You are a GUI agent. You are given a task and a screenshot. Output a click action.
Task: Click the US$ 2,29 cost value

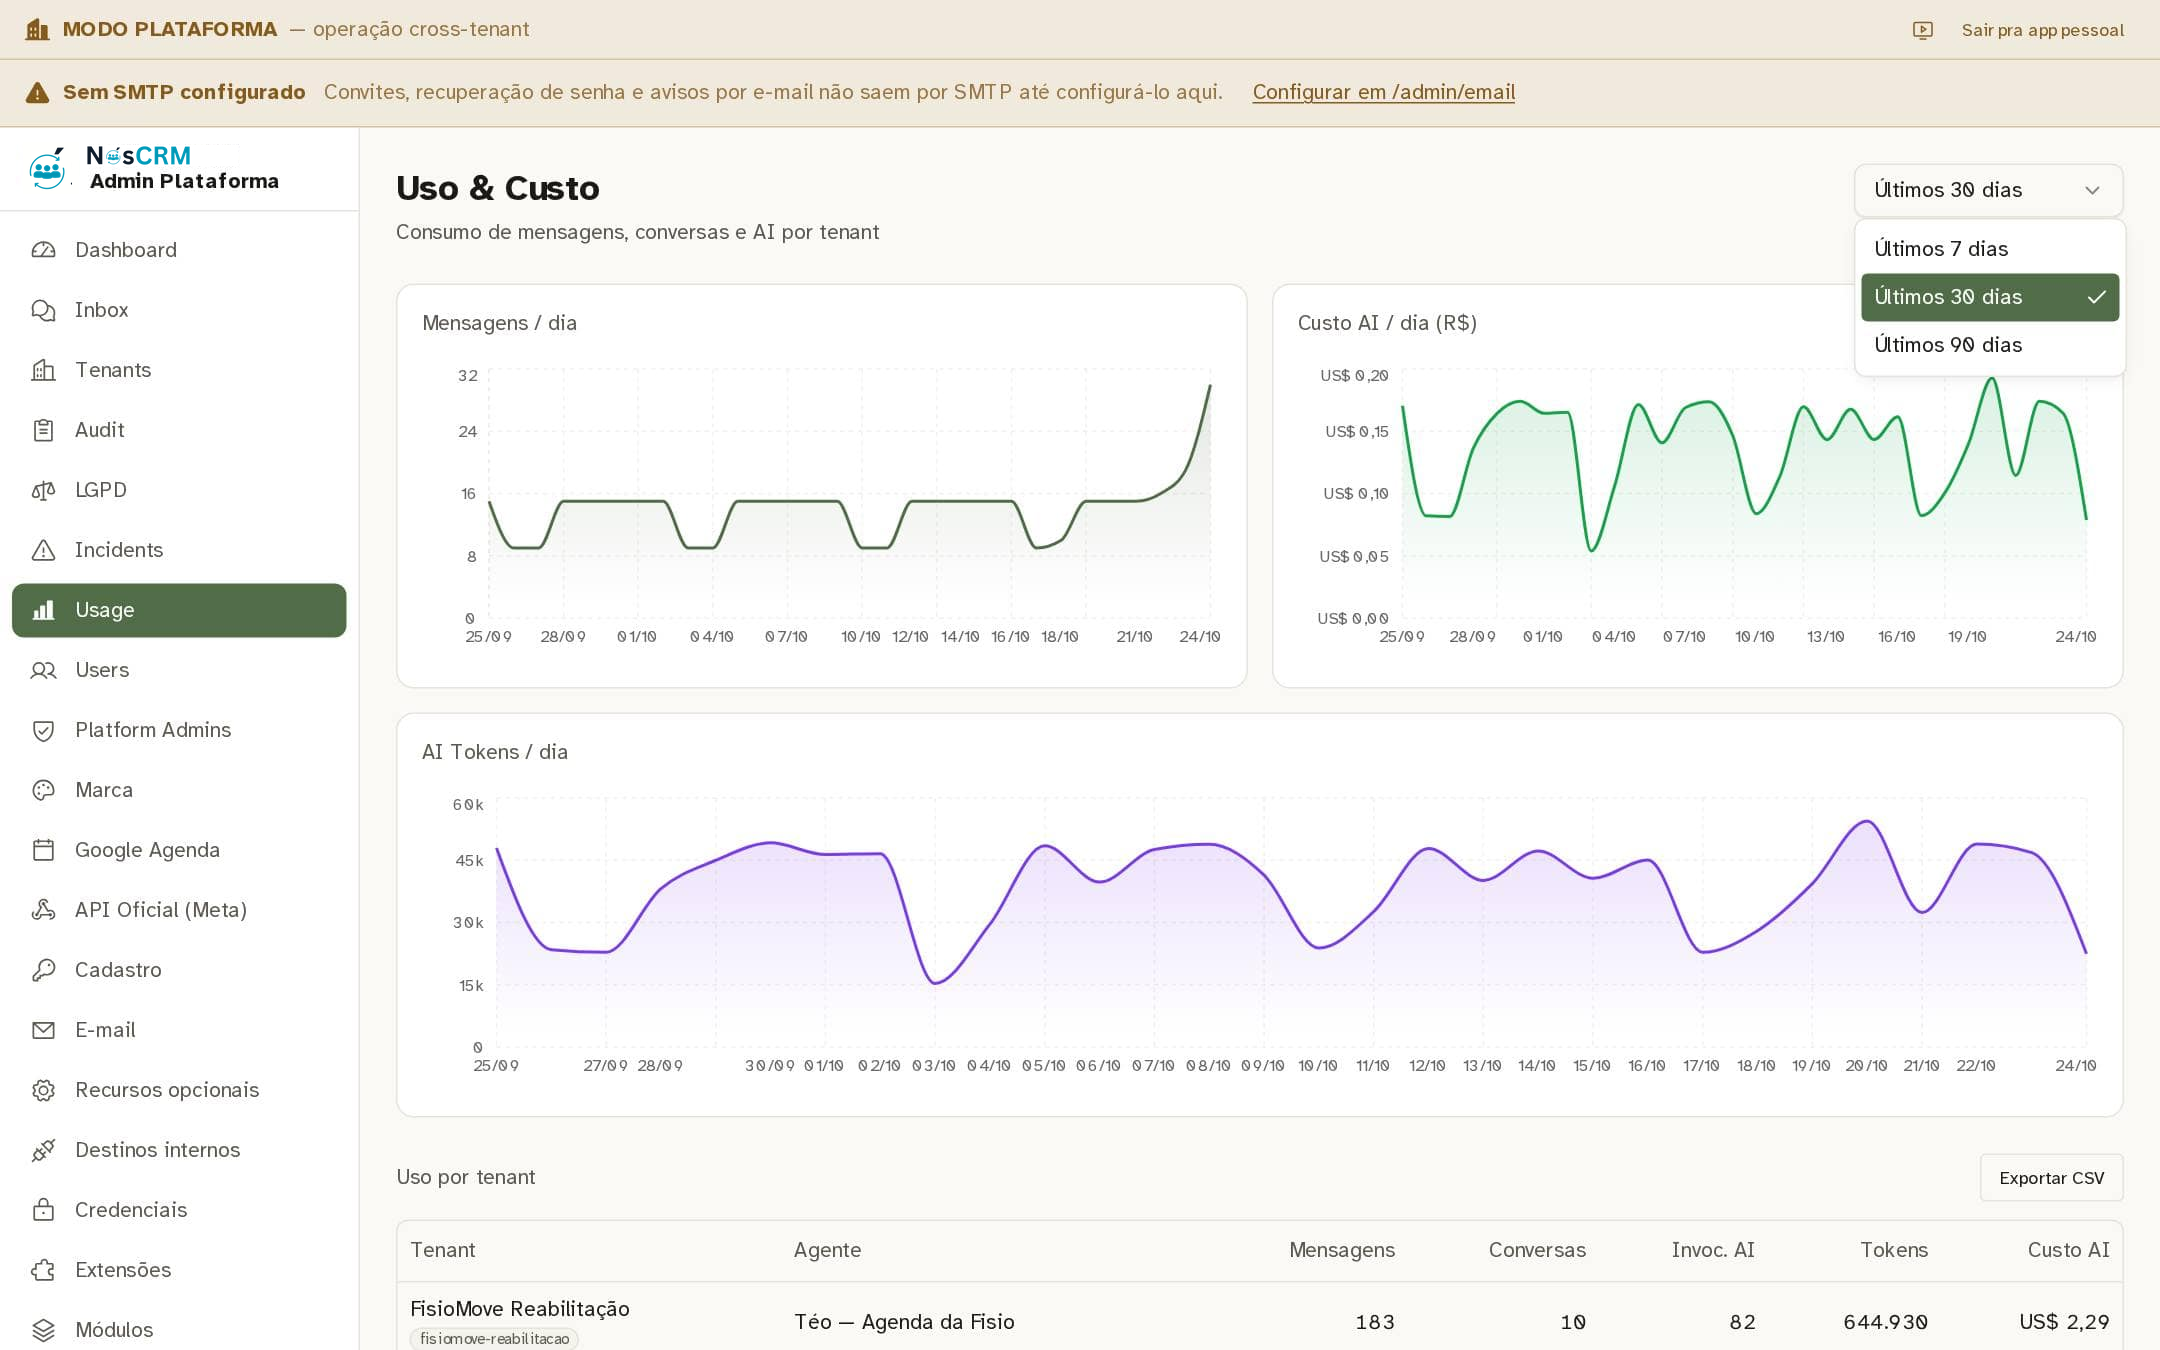click(x=2064, y=1322)
